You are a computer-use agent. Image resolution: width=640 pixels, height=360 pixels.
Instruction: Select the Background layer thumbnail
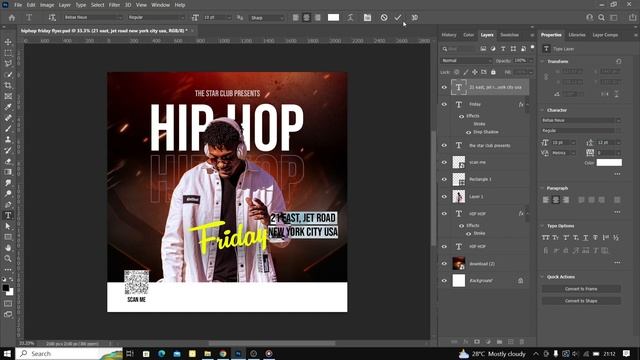coord(459,281)
